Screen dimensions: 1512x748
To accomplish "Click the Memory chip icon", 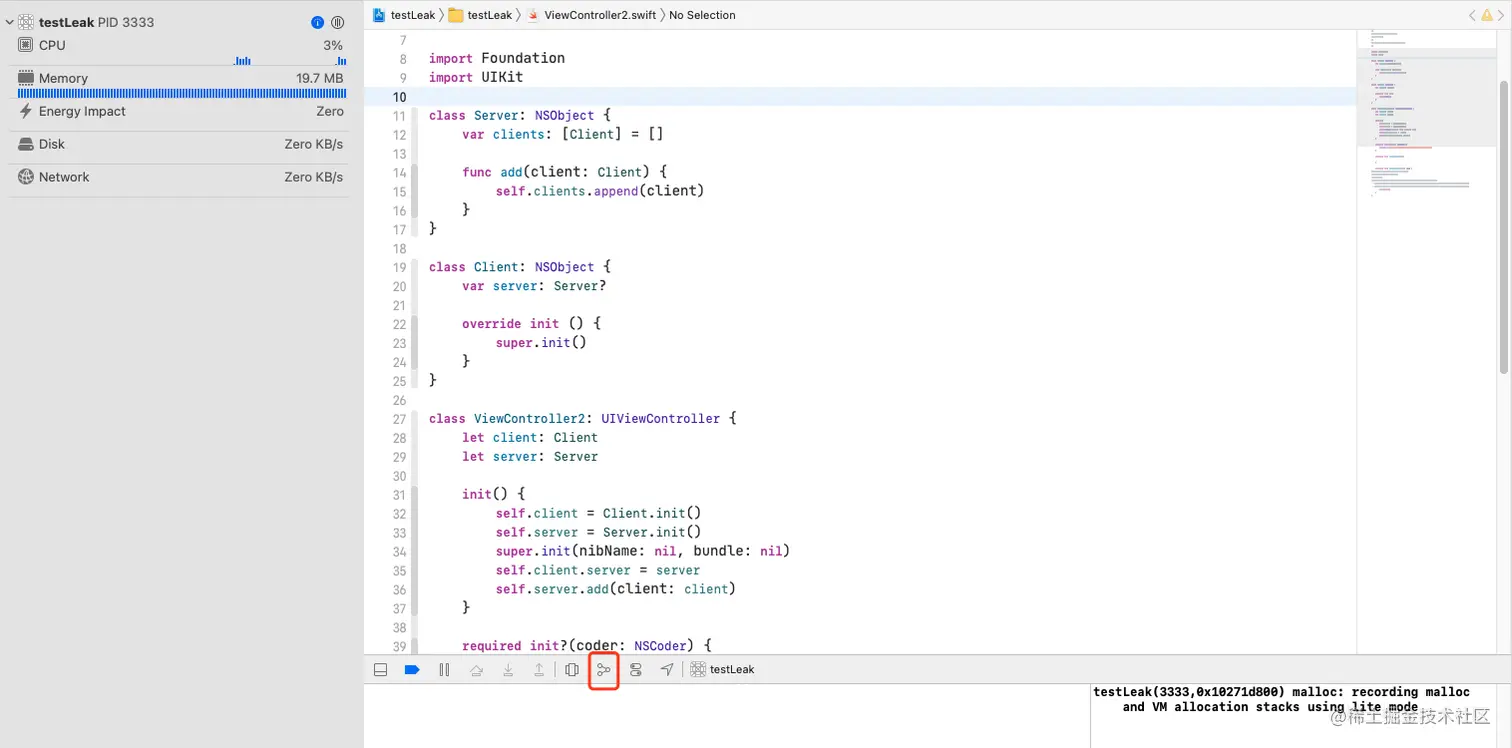I will [26, 78].
